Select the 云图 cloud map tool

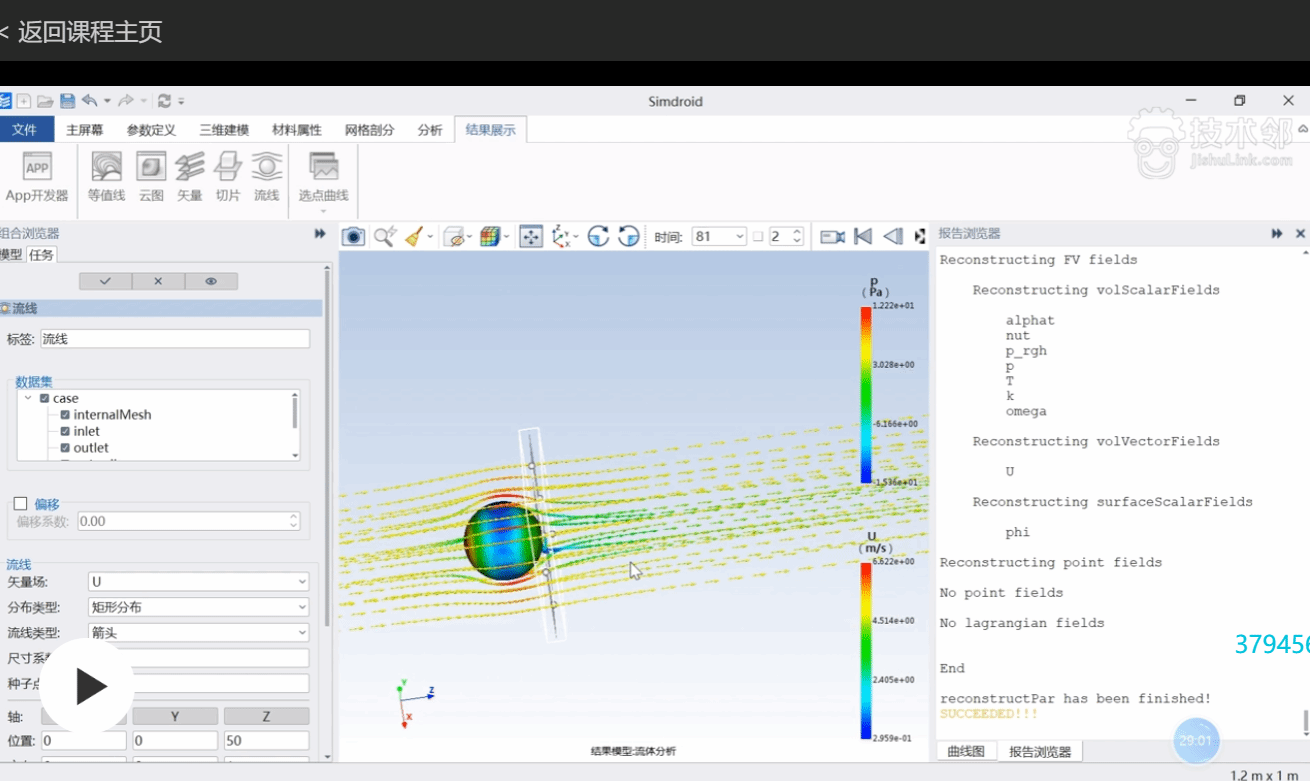tap(151, 177)
